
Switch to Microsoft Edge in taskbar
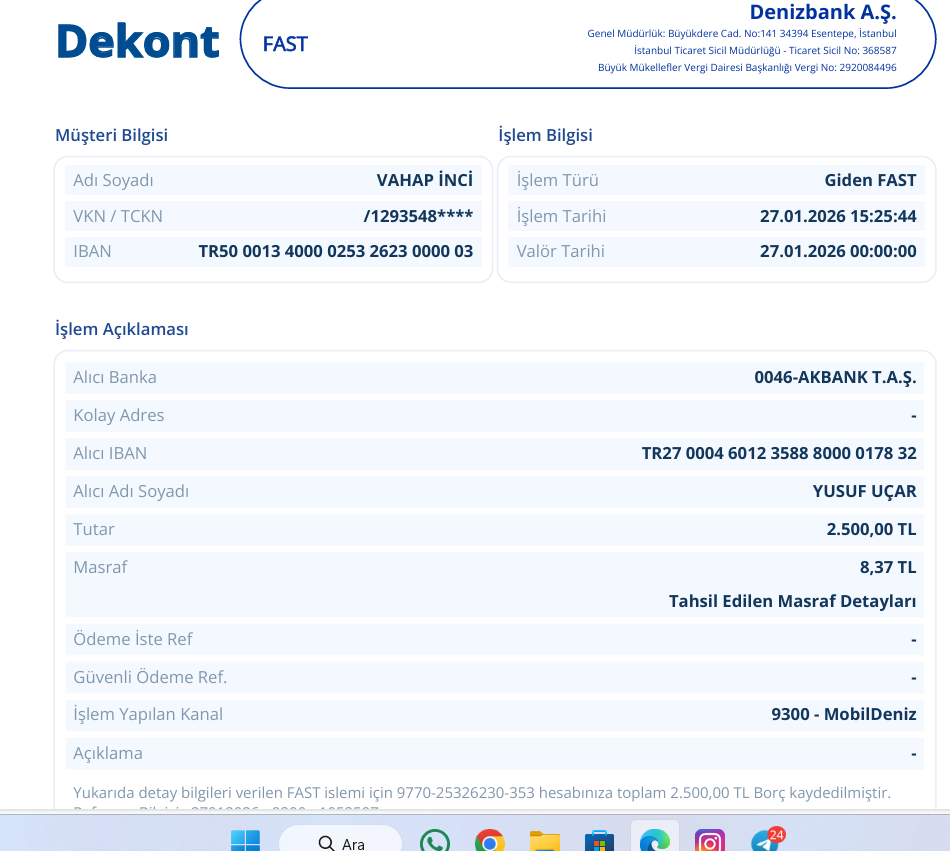point(654,841)
